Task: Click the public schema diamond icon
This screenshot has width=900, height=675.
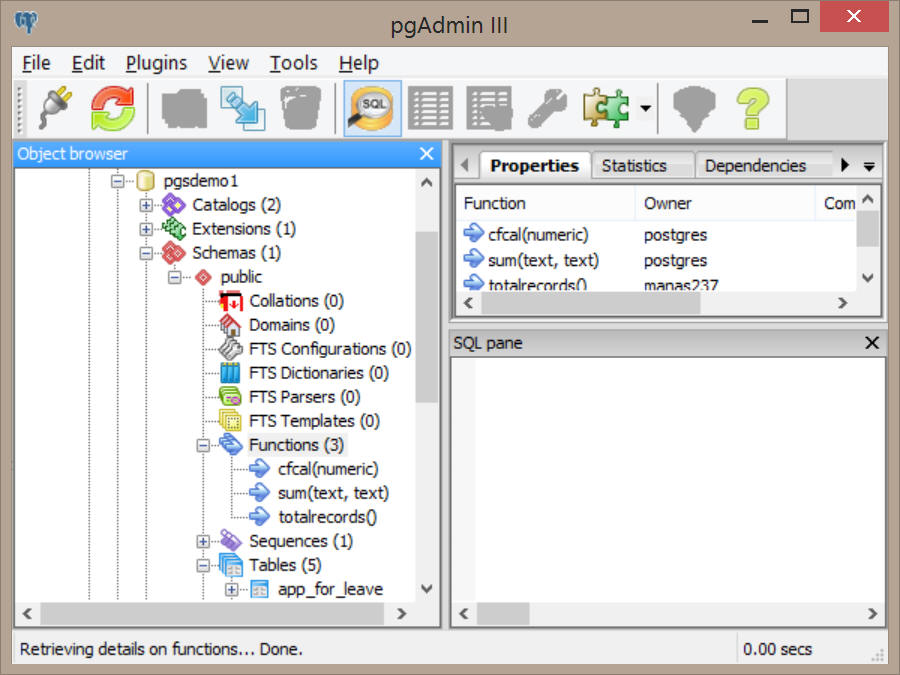Action: tap(203, 277)
